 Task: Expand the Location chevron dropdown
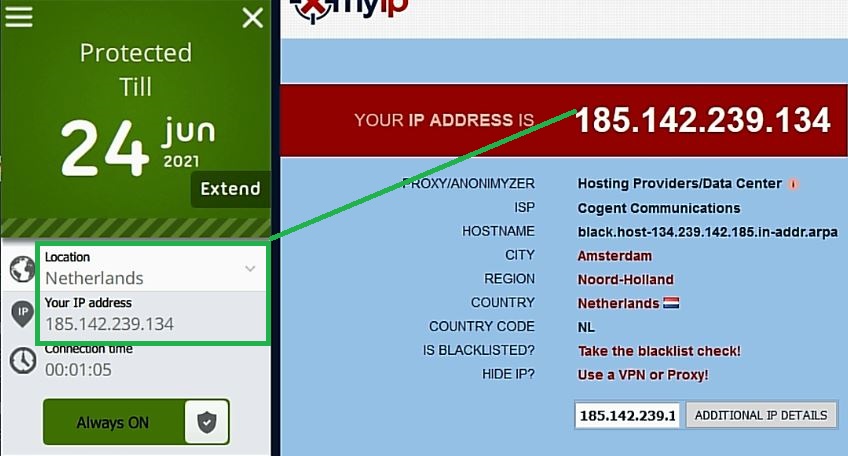pyautogui.click(x=250, y=268)
